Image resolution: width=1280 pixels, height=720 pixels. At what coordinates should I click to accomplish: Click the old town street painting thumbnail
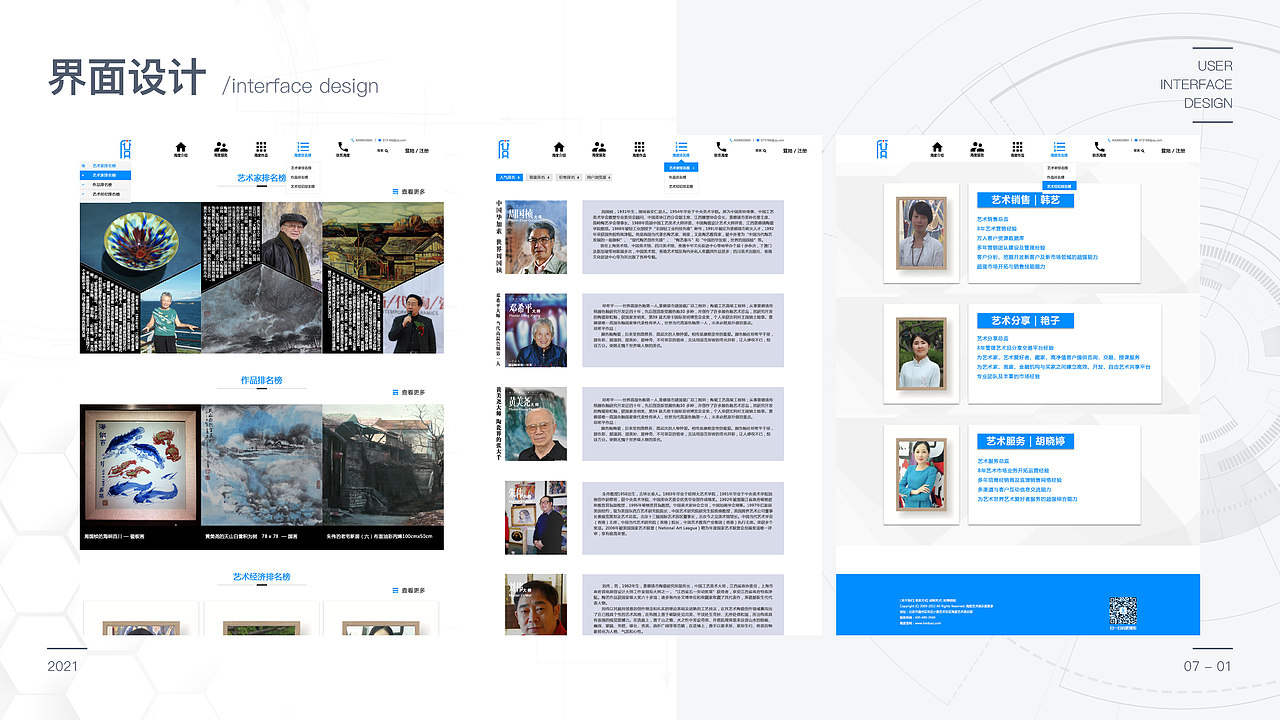383,466
